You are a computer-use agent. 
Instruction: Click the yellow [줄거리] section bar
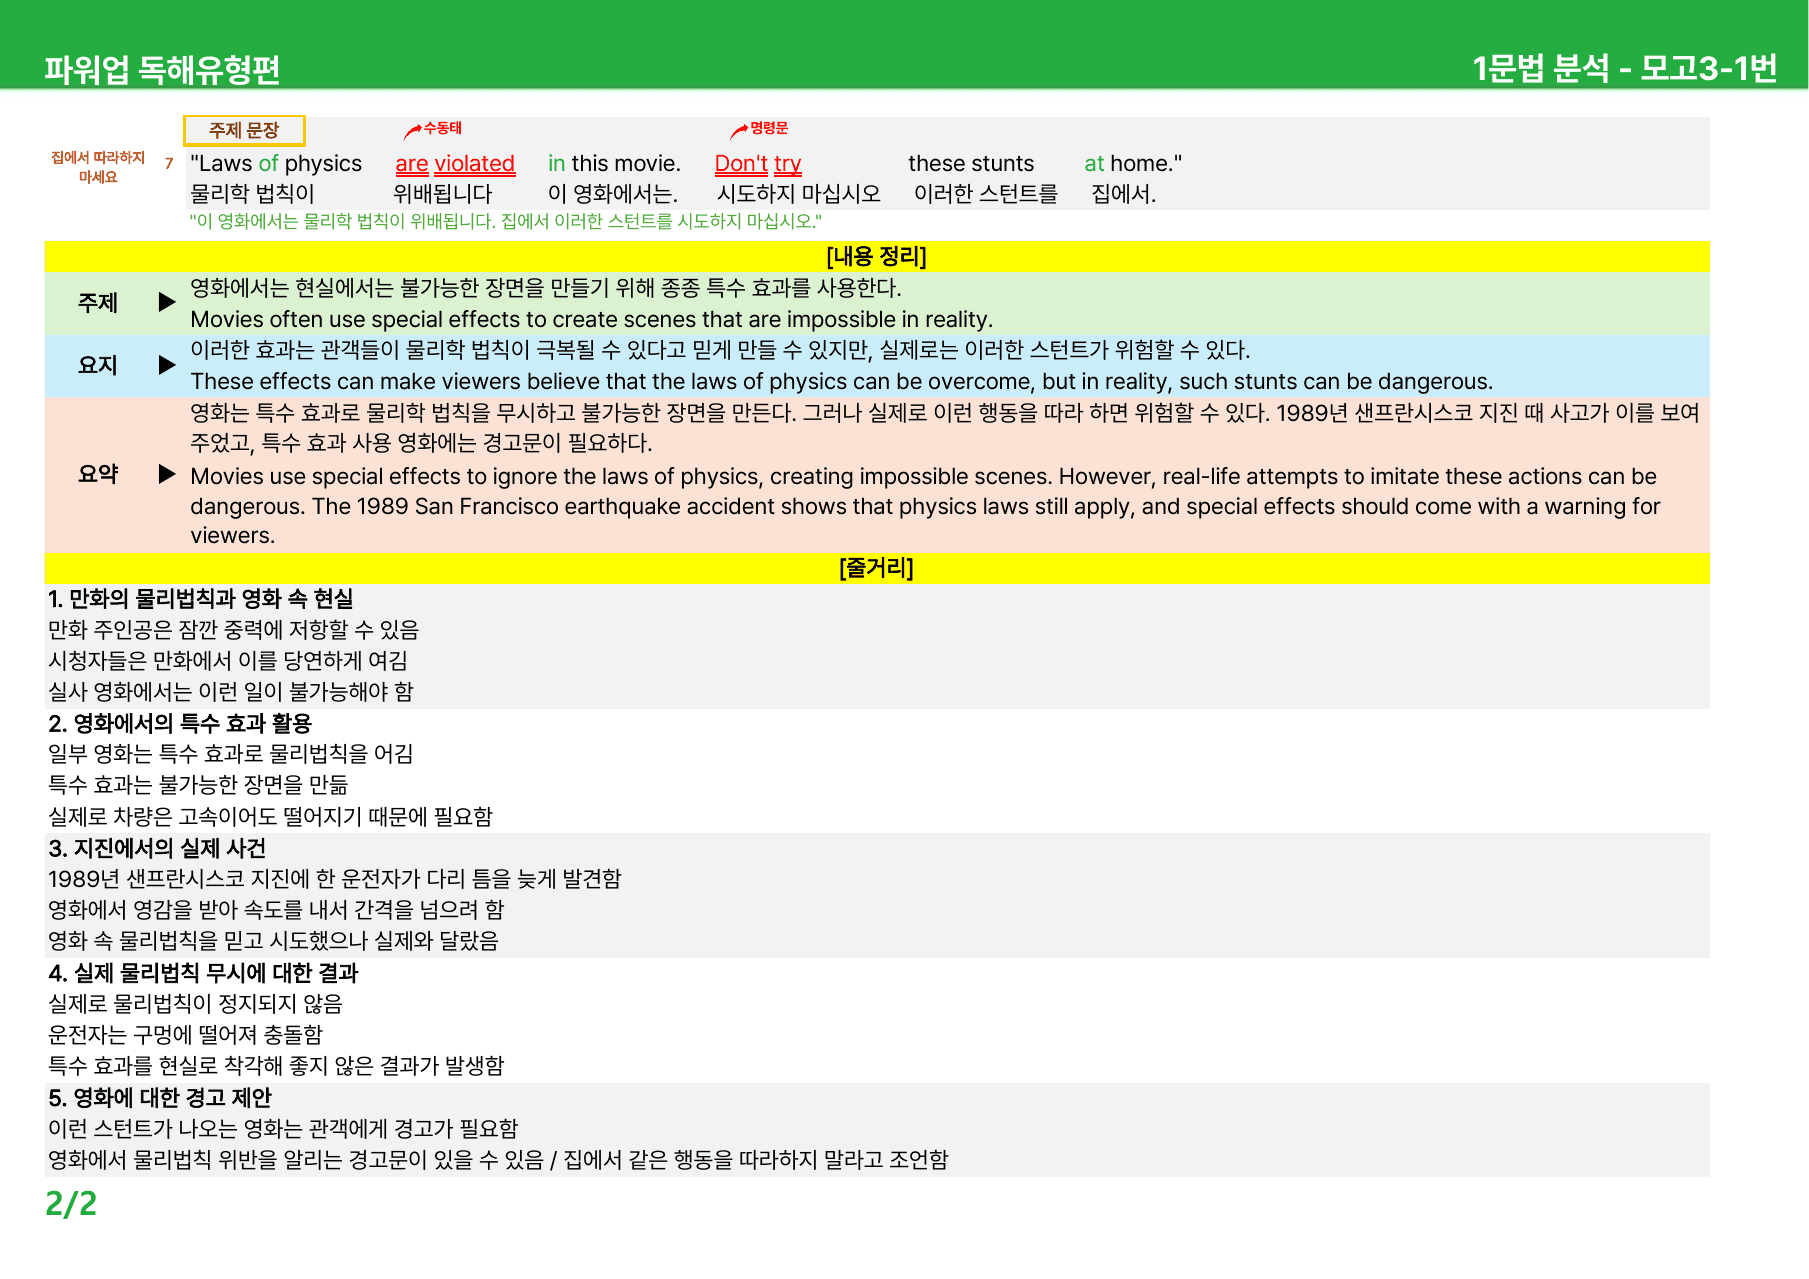pyautogui.click(x=877, y=568)
